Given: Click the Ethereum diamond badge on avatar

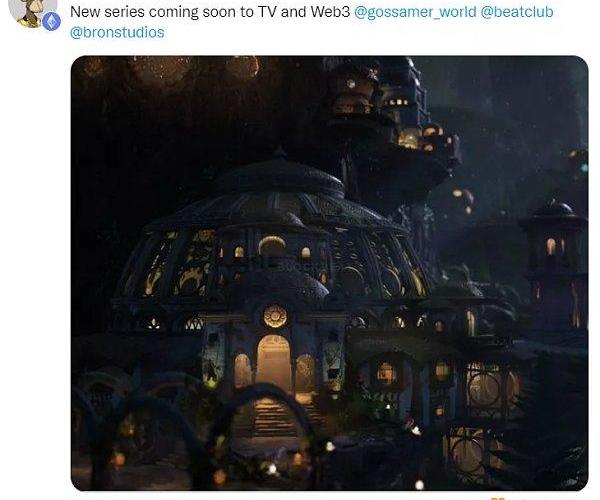Looking at the screenshot, I should pyautogui.click(x=51, y=21).
